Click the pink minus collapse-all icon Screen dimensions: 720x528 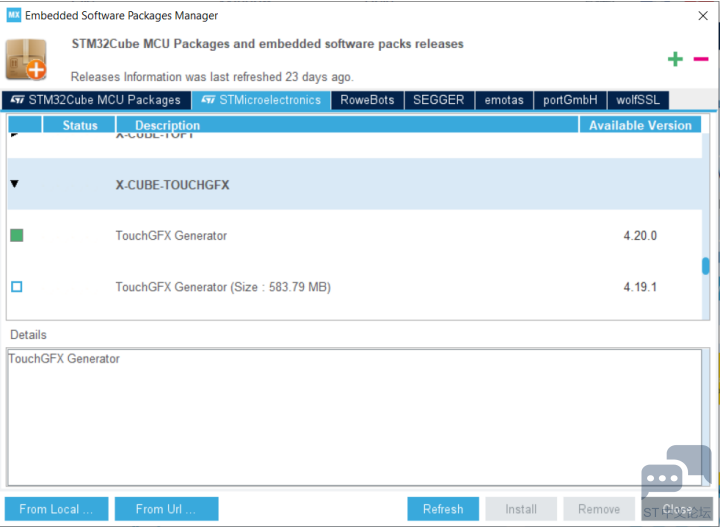[701, 59]
